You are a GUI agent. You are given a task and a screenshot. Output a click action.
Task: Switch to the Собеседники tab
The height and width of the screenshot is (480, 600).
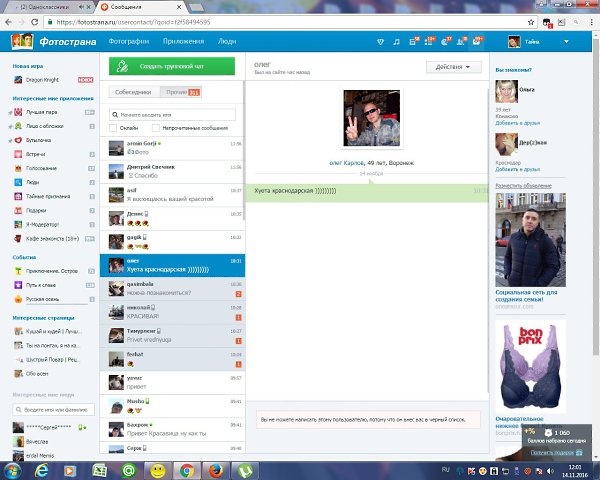tap(133, 92)
